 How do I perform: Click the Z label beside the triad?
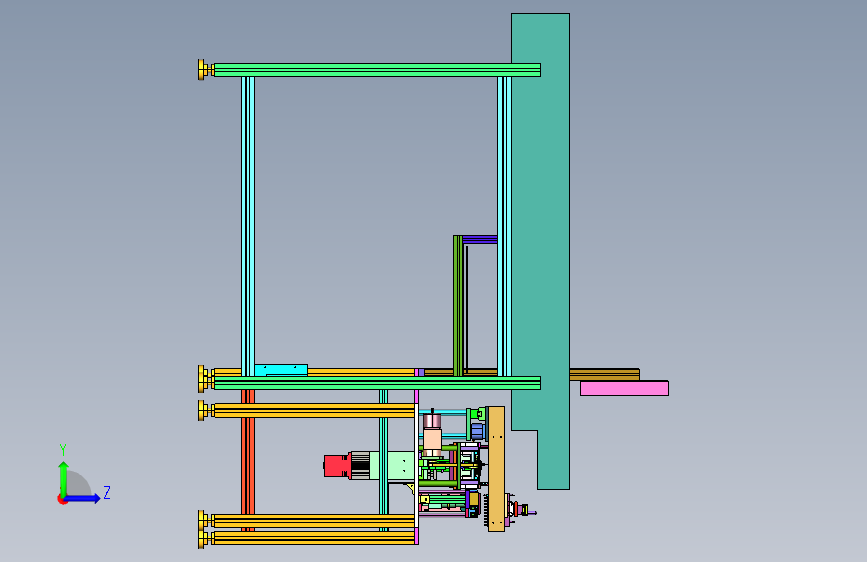click(107, 492)
